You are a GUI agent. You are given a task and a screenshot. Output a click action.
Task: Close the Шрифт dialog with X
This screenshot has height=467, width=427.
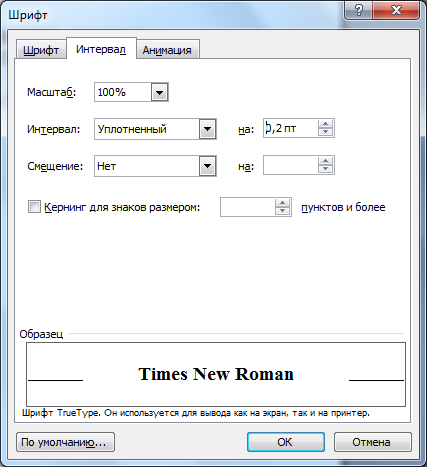396,10
